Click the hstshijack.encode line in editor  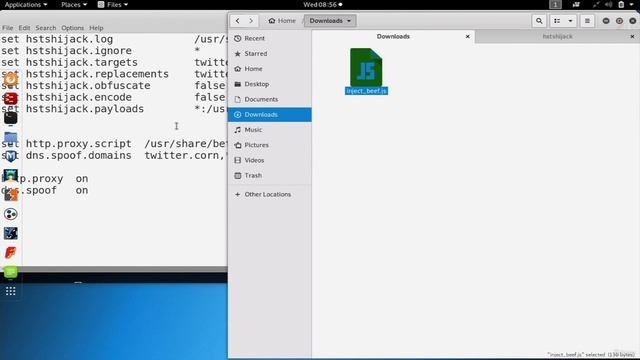pos(113,97)
